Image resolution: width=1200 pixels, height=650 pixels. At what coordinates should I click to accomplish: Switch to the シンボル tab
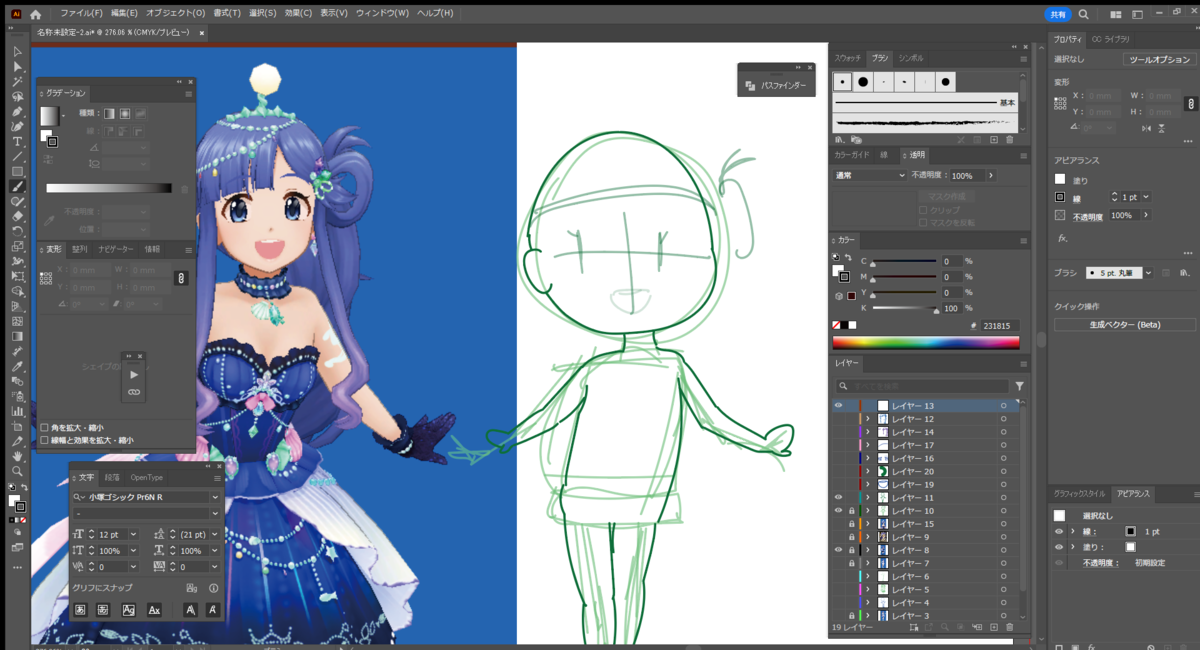911,58
